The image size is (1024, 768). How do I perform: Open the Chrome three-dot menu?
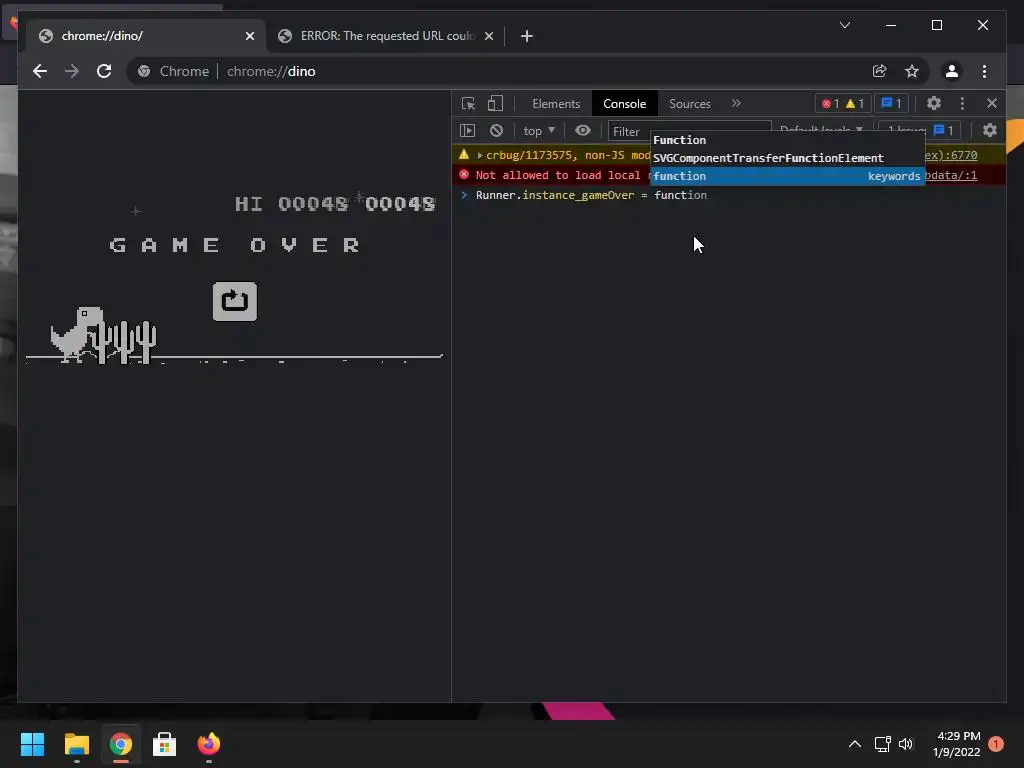coord(984,71)
